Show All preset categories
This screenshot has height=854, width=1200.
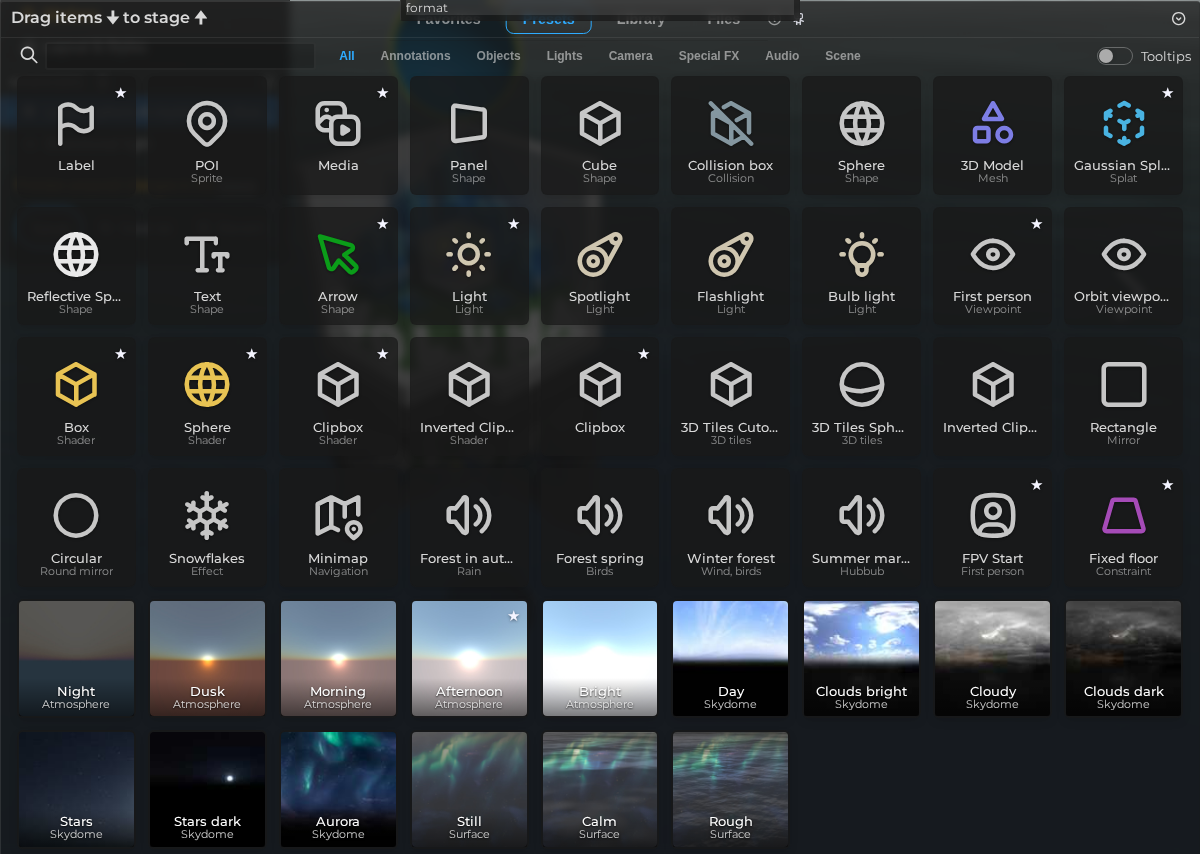pyautogui.click(x=347, y=56)
